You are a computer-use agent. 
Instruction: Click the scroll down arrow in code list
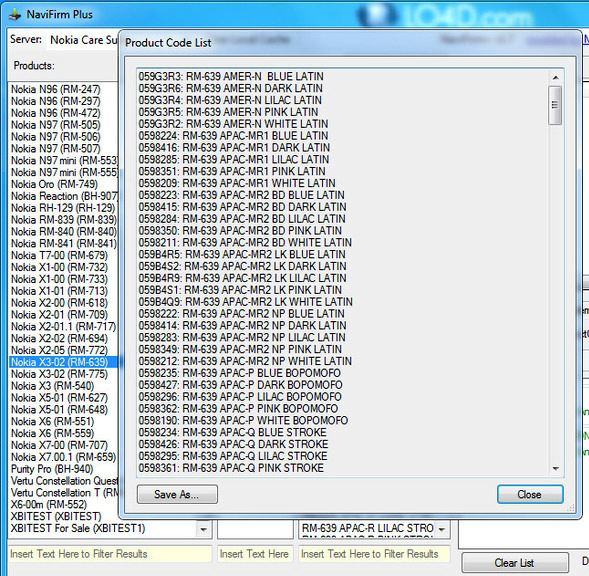click(x=556, y=469)
